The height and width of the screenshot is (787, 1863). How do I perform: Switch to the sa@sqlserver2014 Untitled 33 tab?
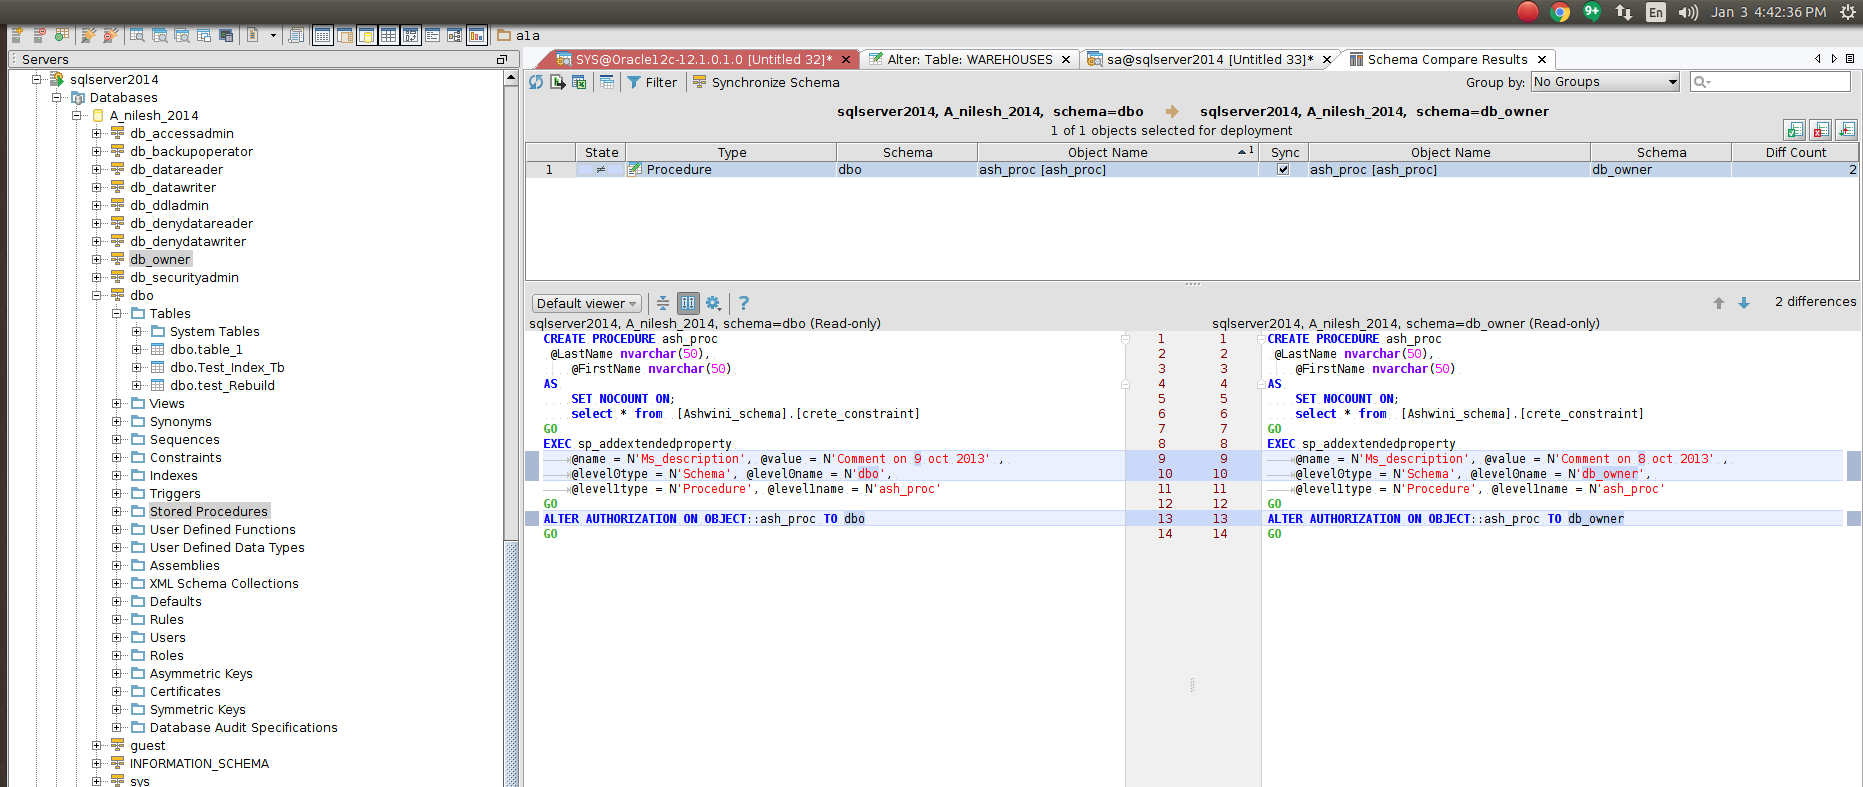[1209, 60]
